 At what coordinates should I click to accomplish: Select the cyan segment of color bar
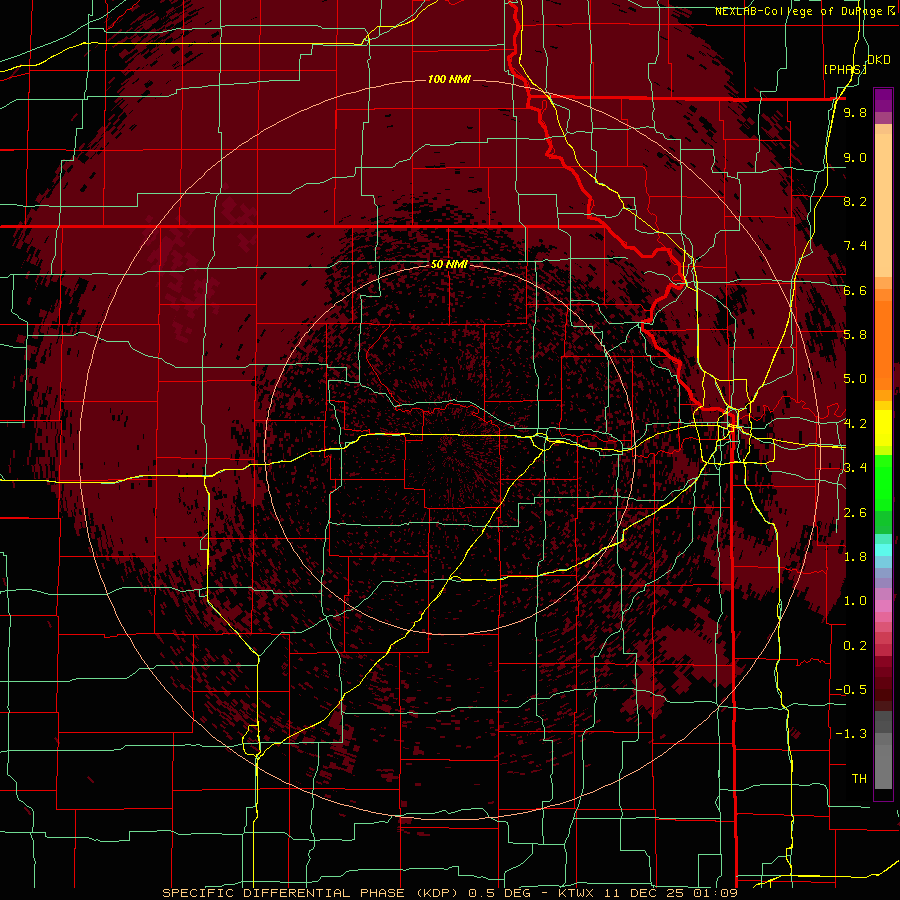[x=883, y=549]
